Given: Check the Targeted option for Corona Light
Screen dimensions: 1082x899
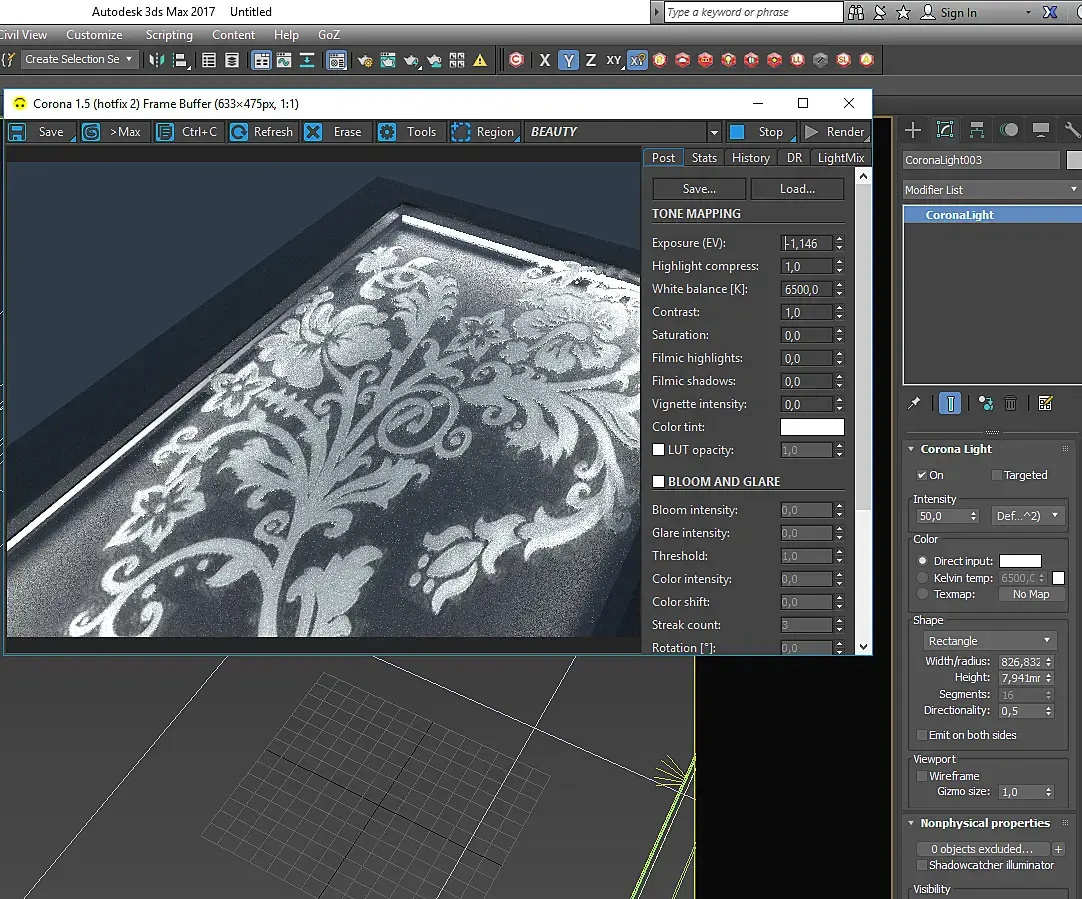Looking at the screenshot, I should 996,475.
